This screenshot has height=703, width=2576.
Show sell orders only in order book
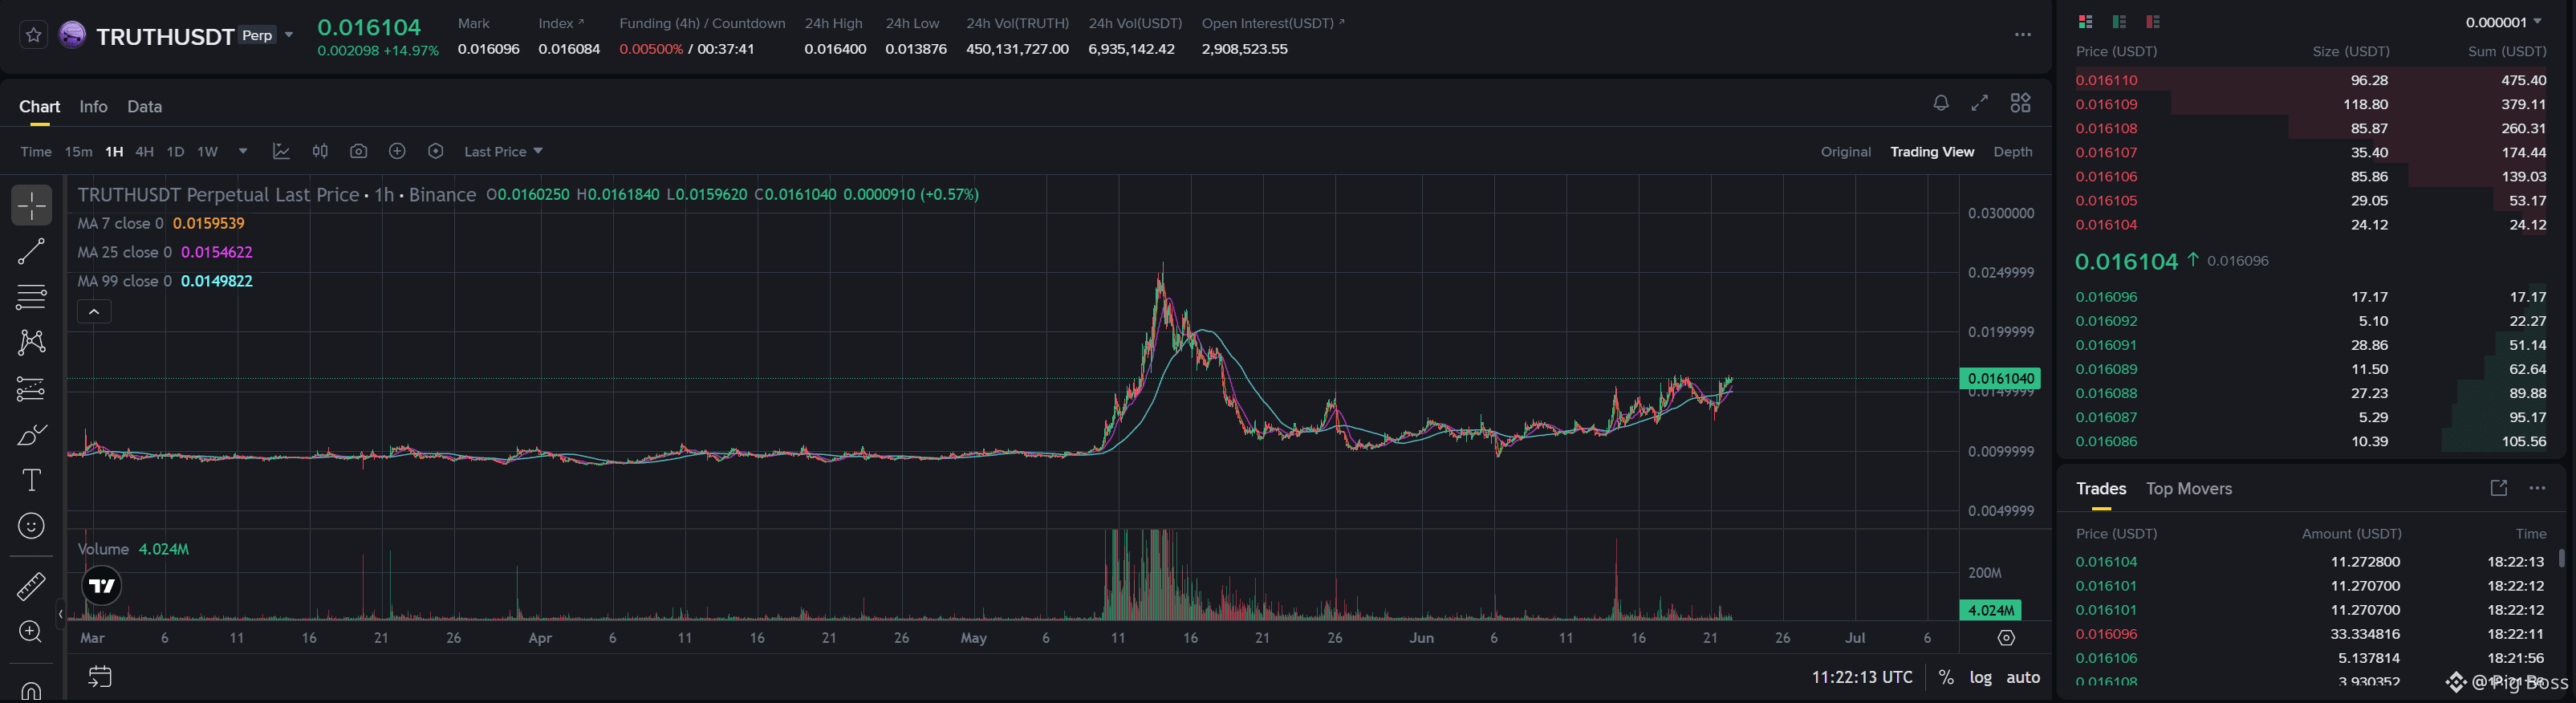coord(2153,21)
